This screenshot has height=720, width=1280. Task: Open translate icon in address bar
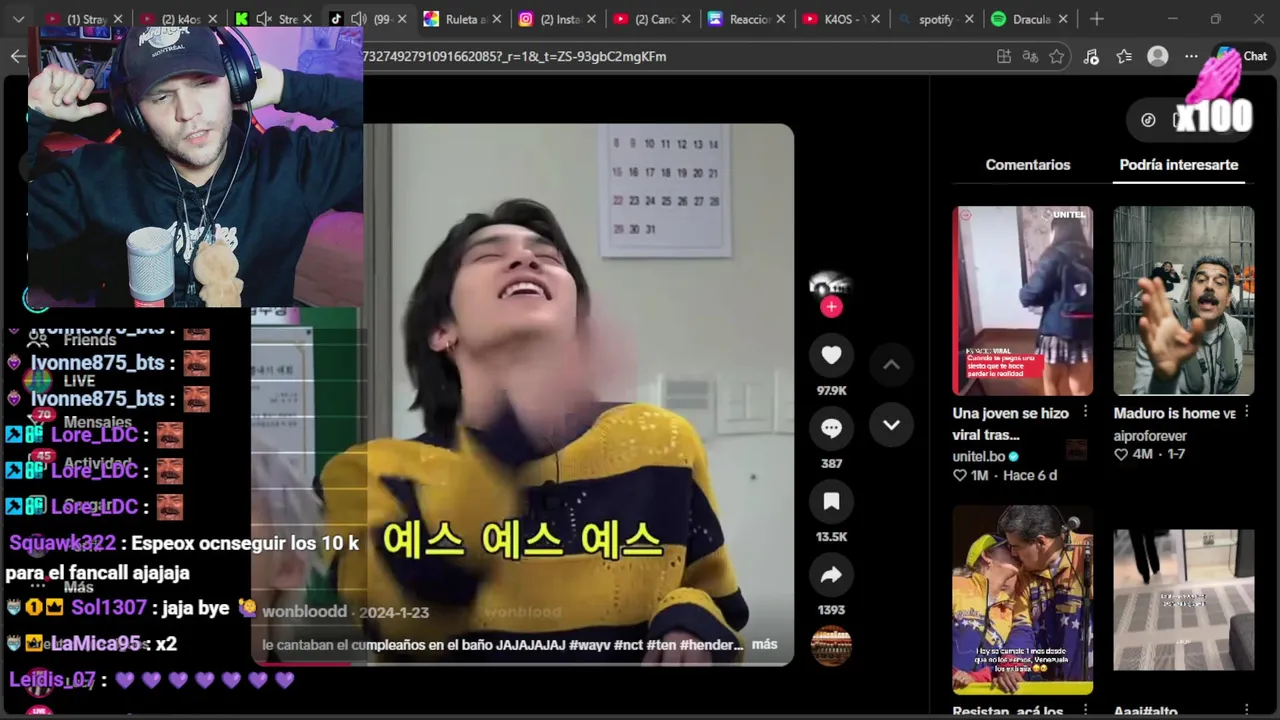(1030, 57)
